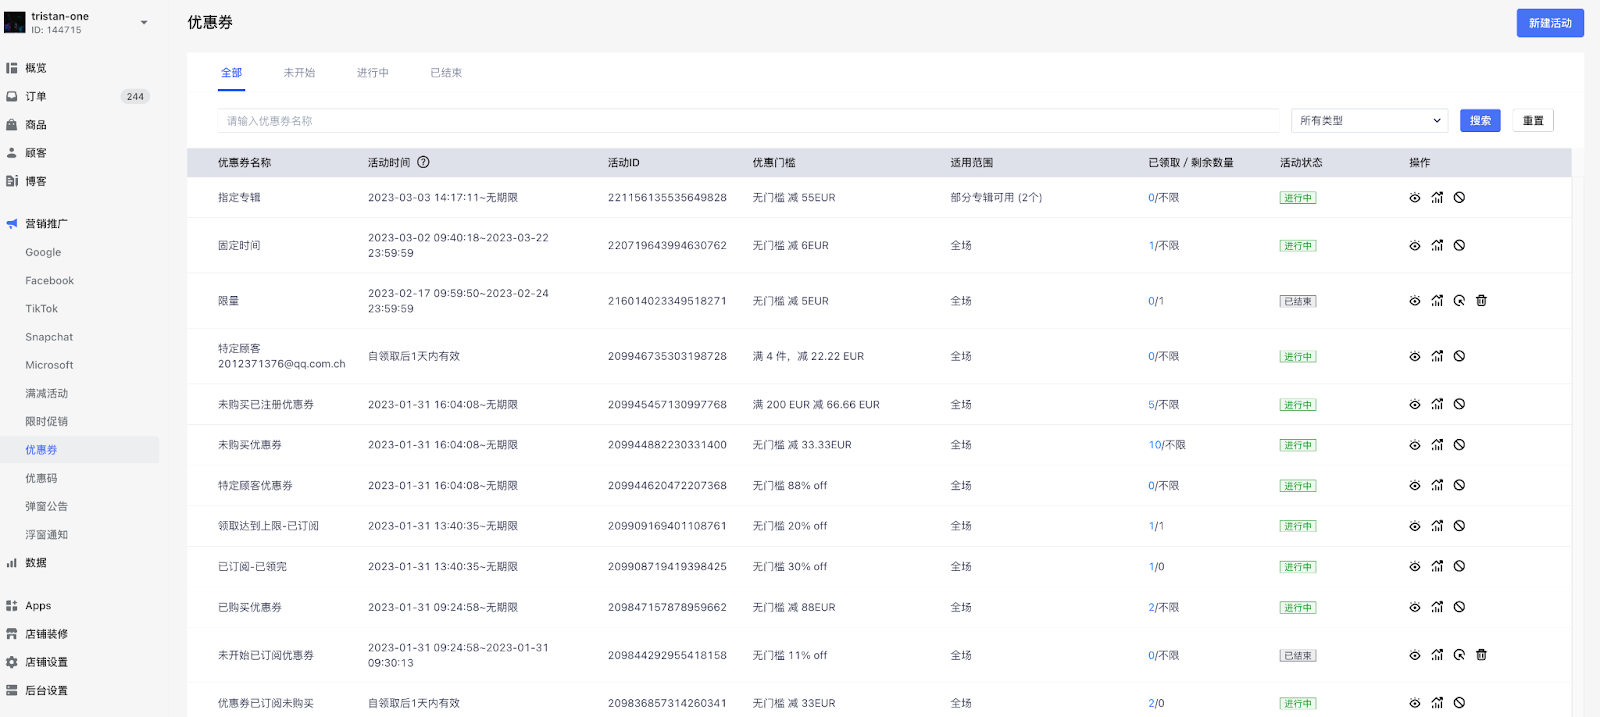Screen dimensions: 1600x717
Task: Click the 部分专辑可用 (2个) scope text
Action: (x=996, y=198)
